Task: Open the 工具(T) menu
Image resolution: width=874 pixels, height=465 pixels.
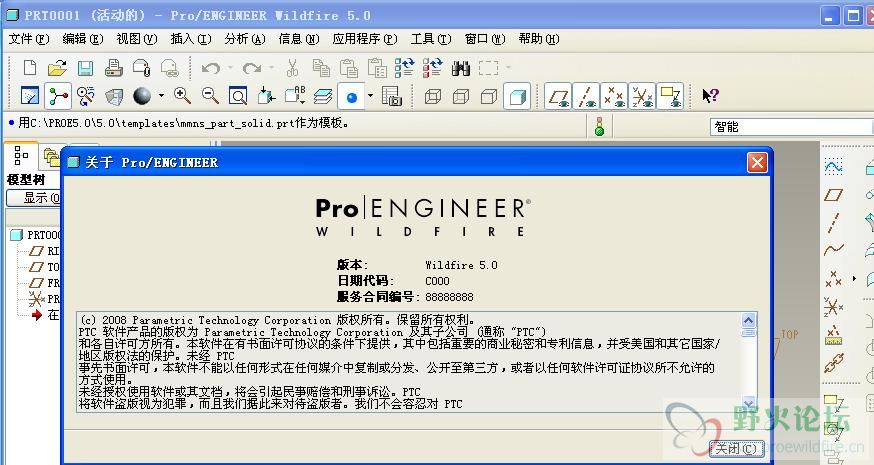Action: pos(430,39)
